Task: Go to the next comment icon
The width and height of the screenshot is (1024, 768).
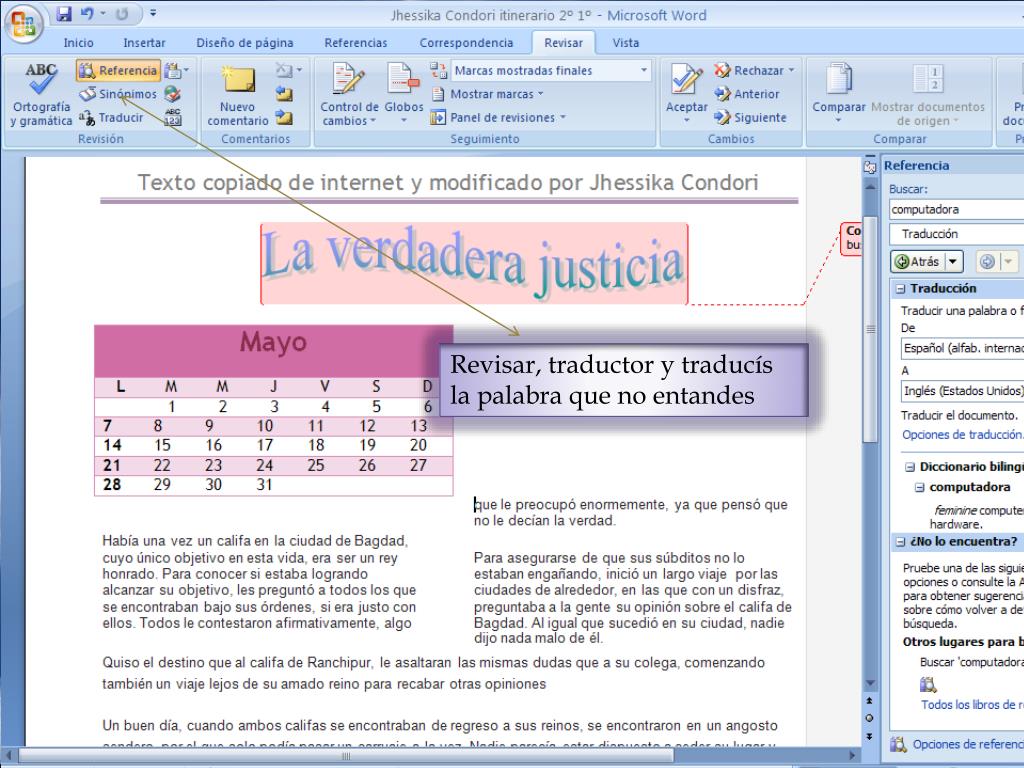Action: point(283,118)
